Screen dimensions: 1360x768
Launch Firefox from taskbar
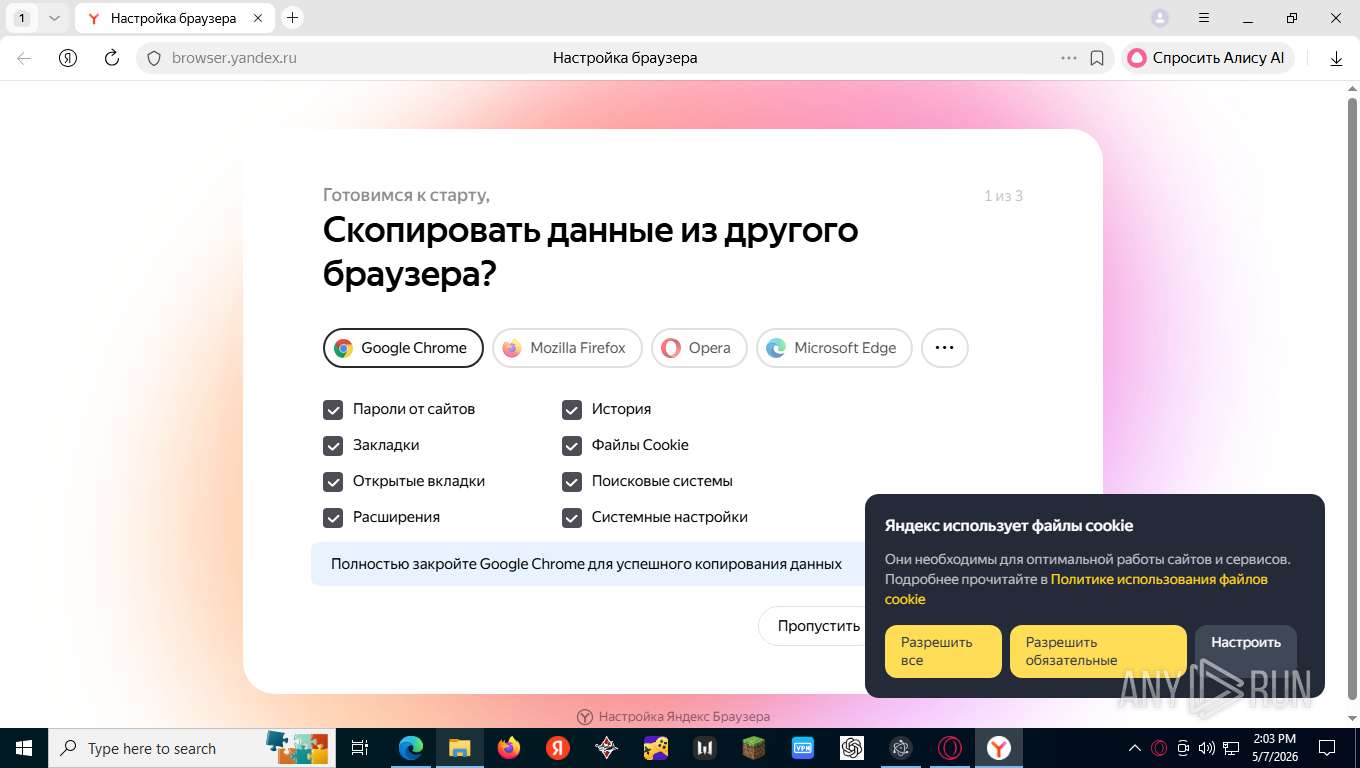(x=509, y=748)
